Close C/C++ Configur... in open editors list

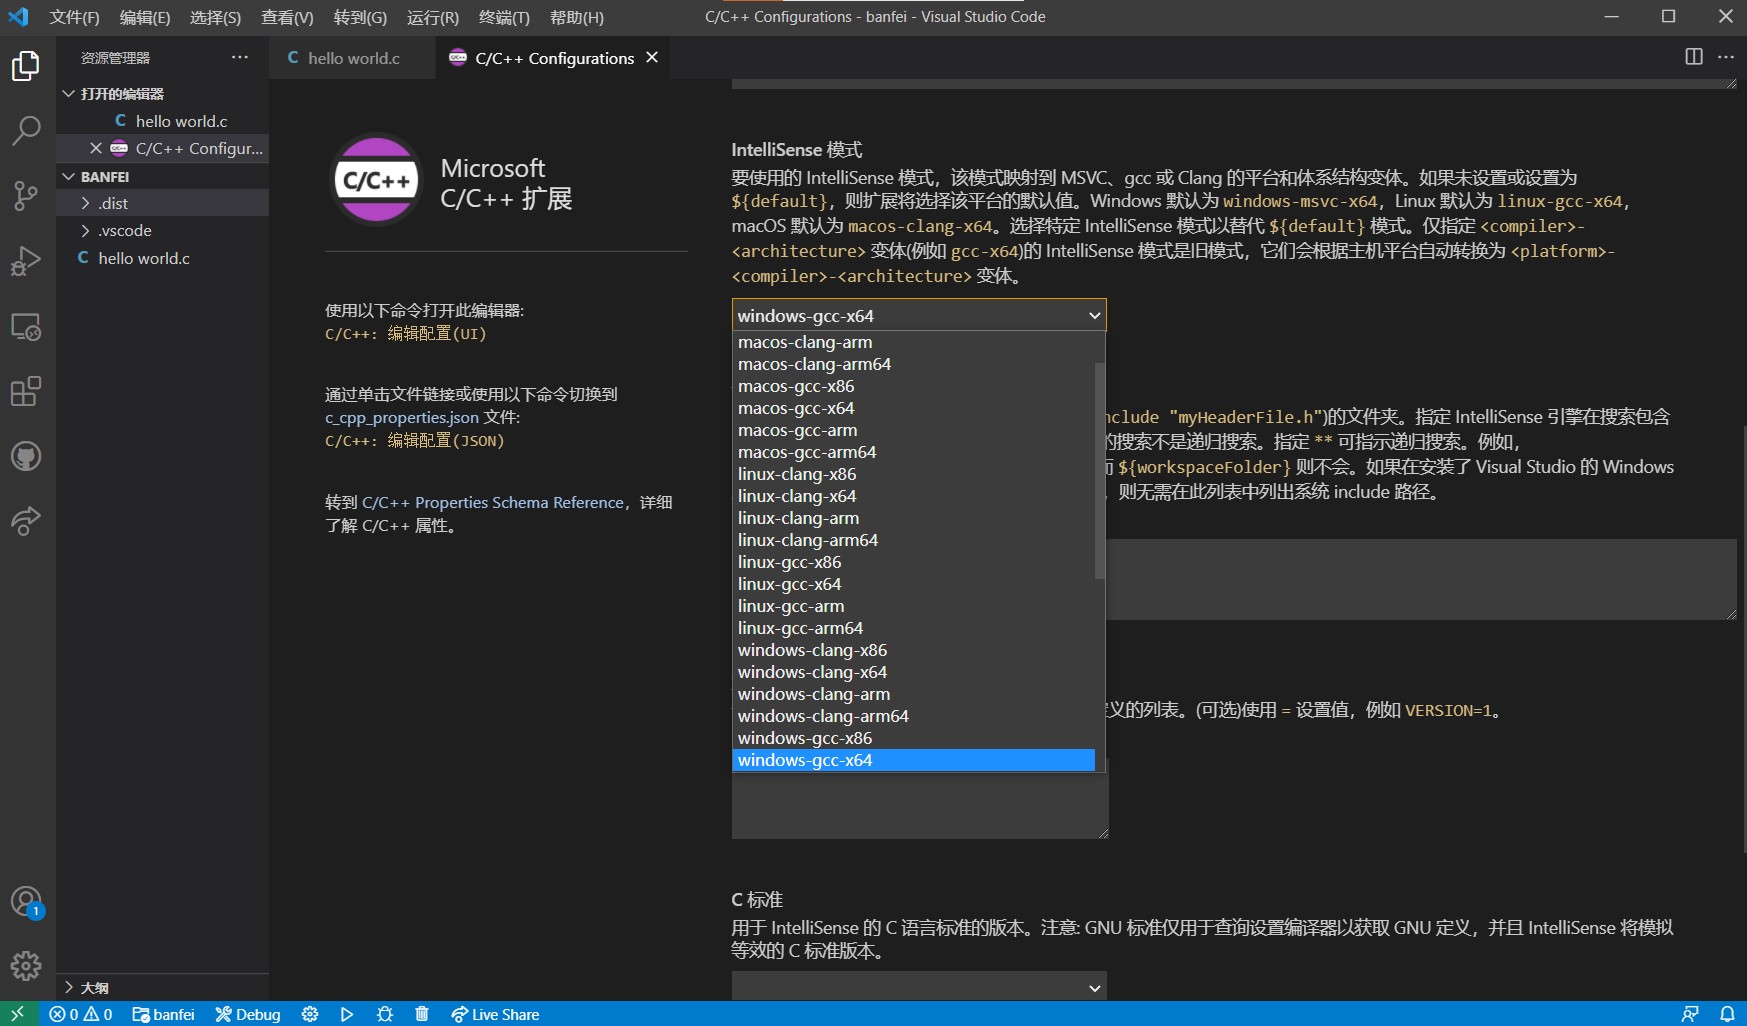coord(96,148)
